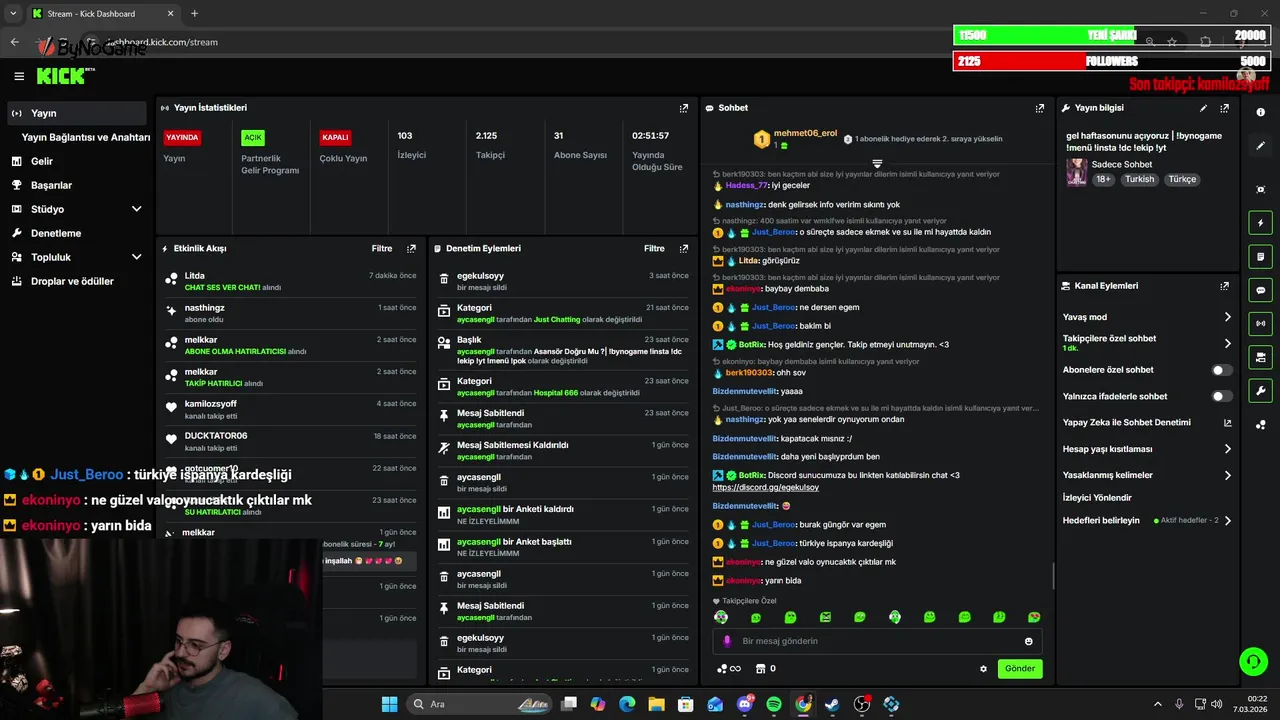
Task: Click the info icon in right sidebar
Action: pyautogui.click(x=1261, y=112)
